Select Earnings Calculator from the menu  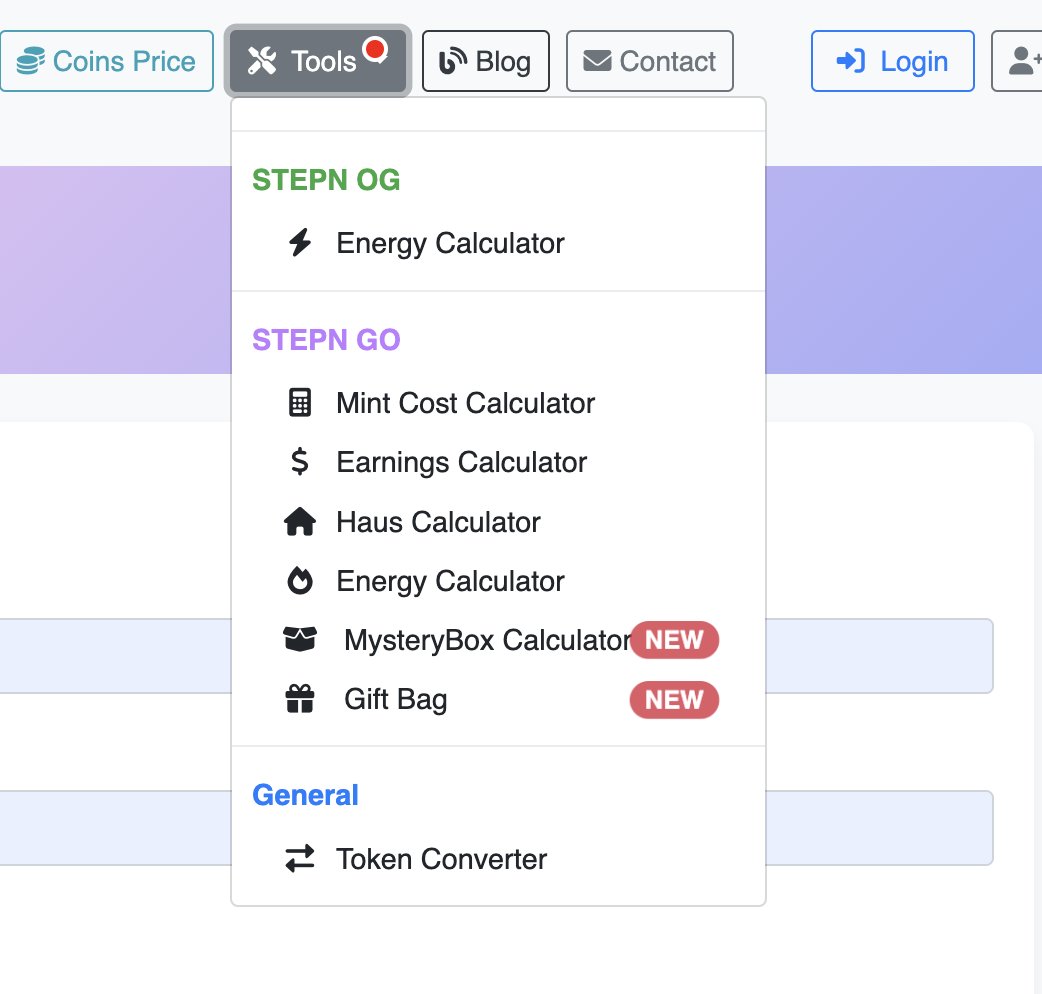[461, 462]
